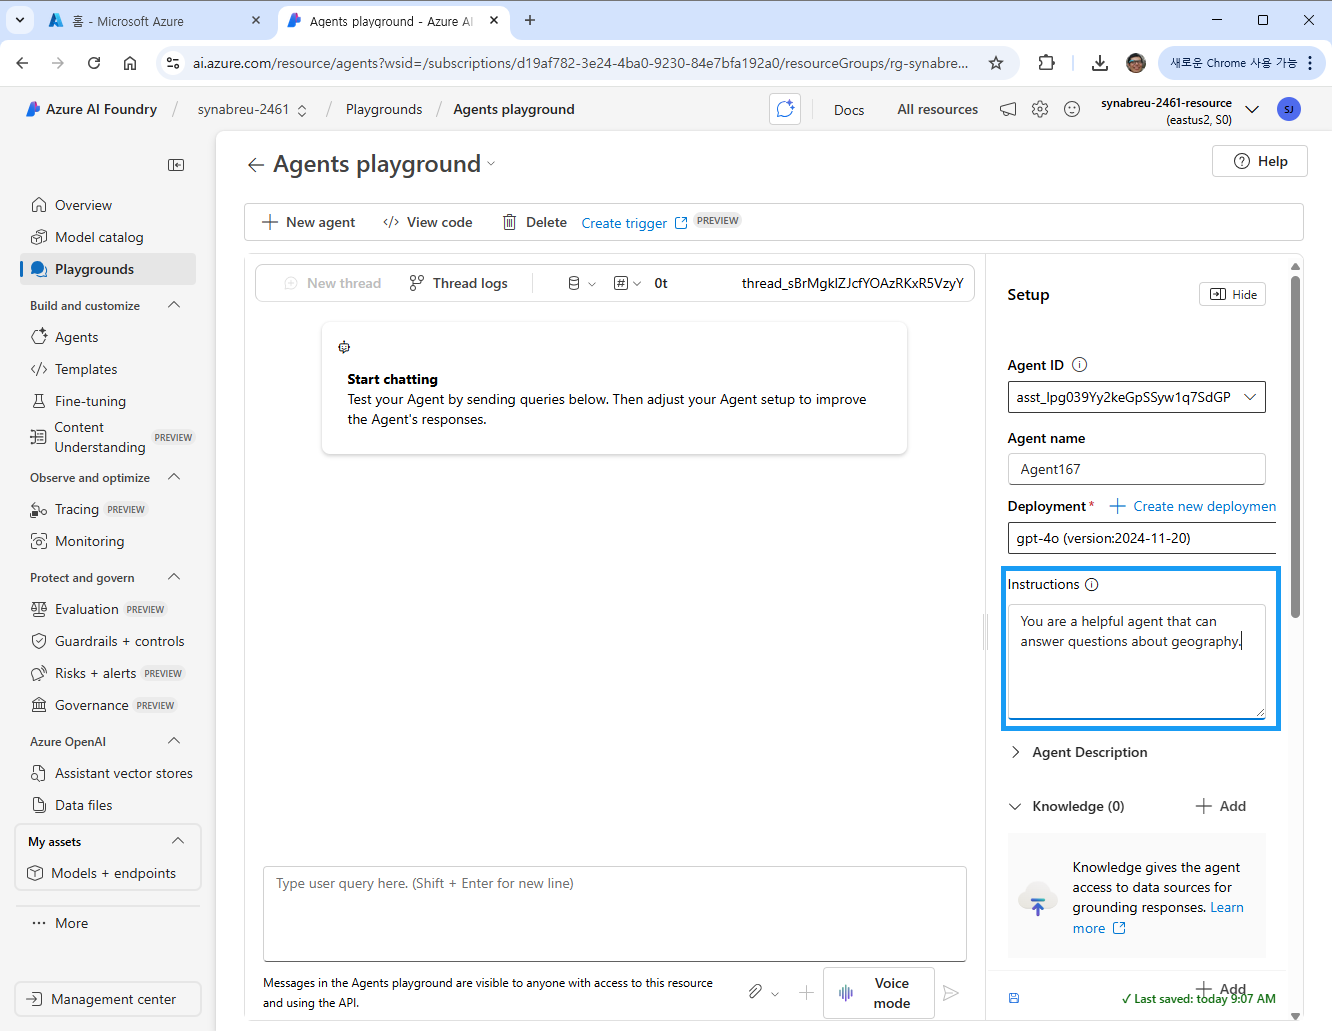Open the user account avatar SJ
The width and height of the screenshot is (1332, 1031).
tap(1289, 109)
